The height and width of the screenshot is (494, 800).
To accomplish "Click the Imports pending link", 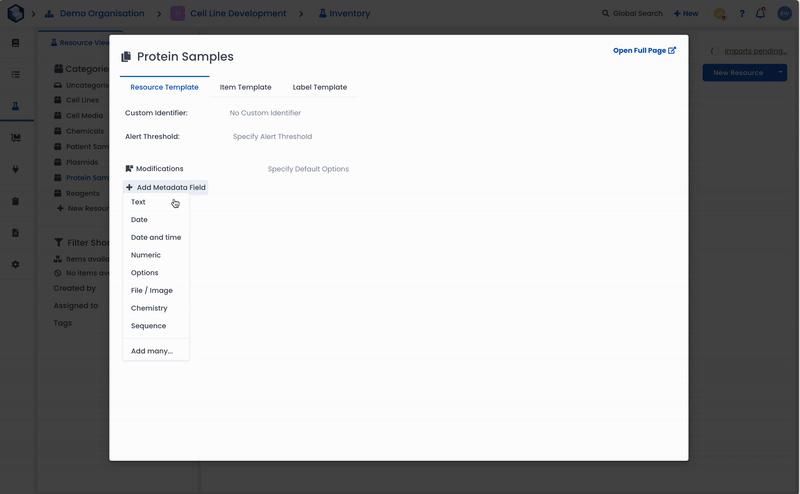I will click(755, 51).
